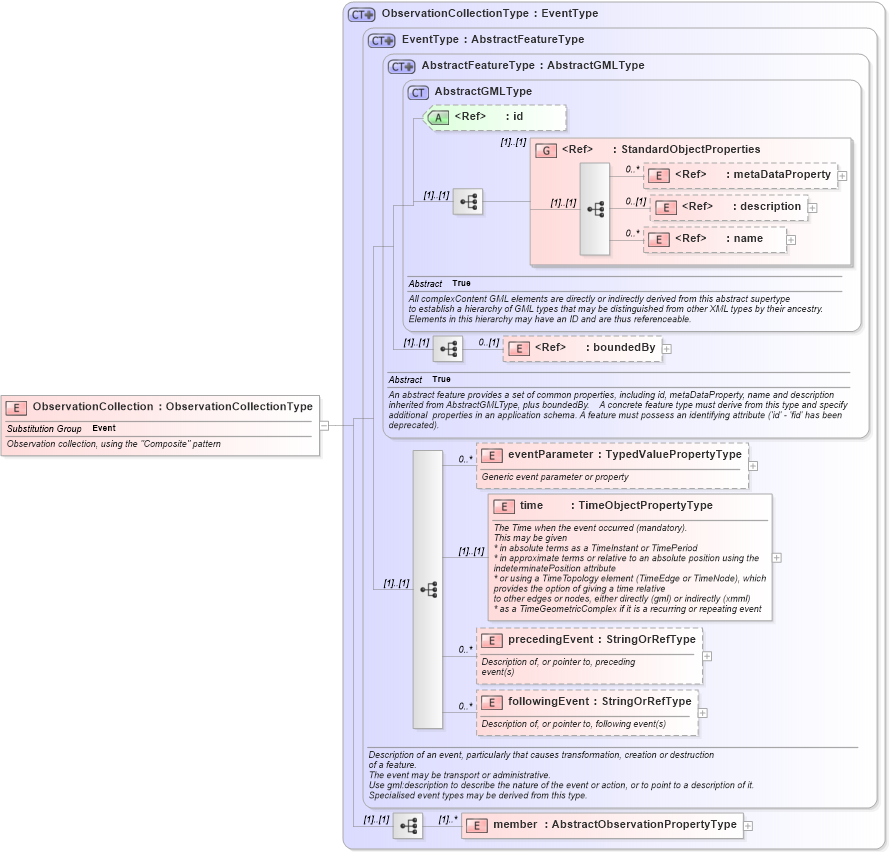
Task: Click the sequence icon connecting to boundedBy
Action: [450, 349]
